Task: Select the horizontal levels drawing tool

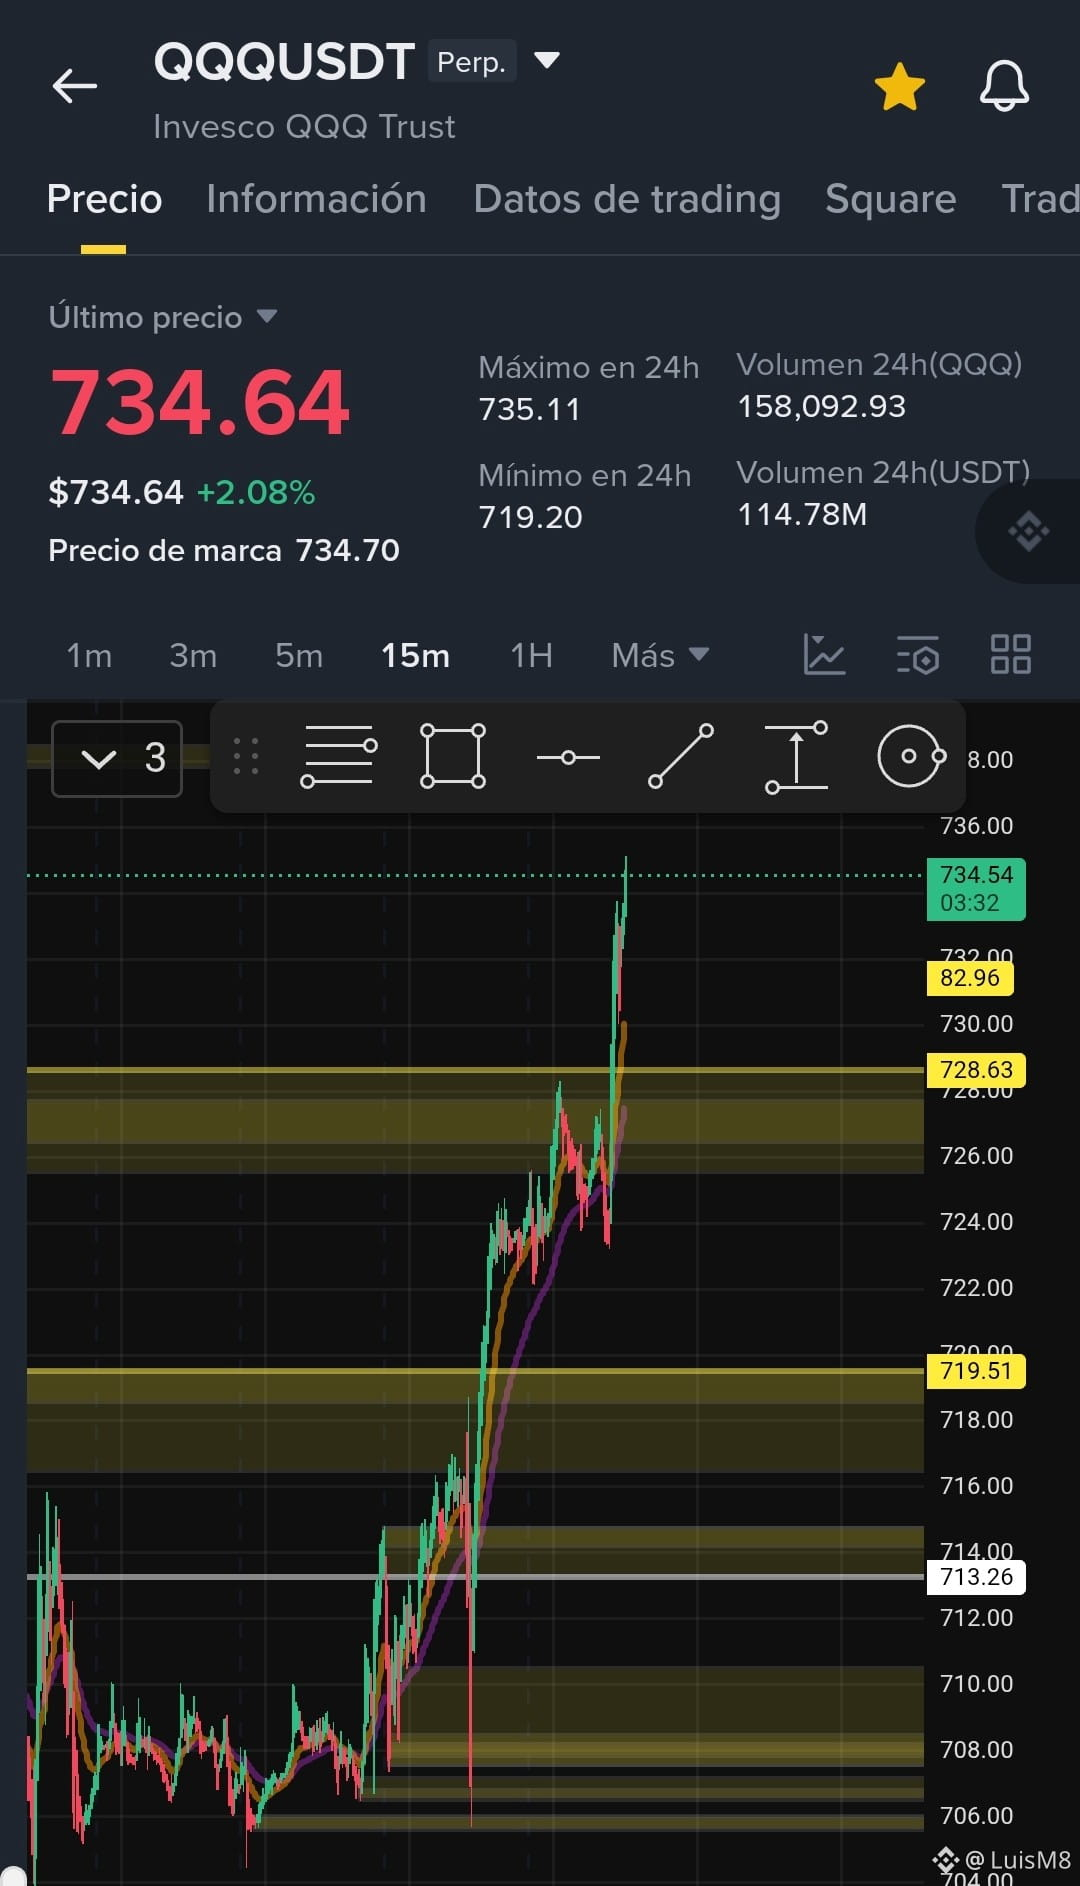Action: pos(339,757)
